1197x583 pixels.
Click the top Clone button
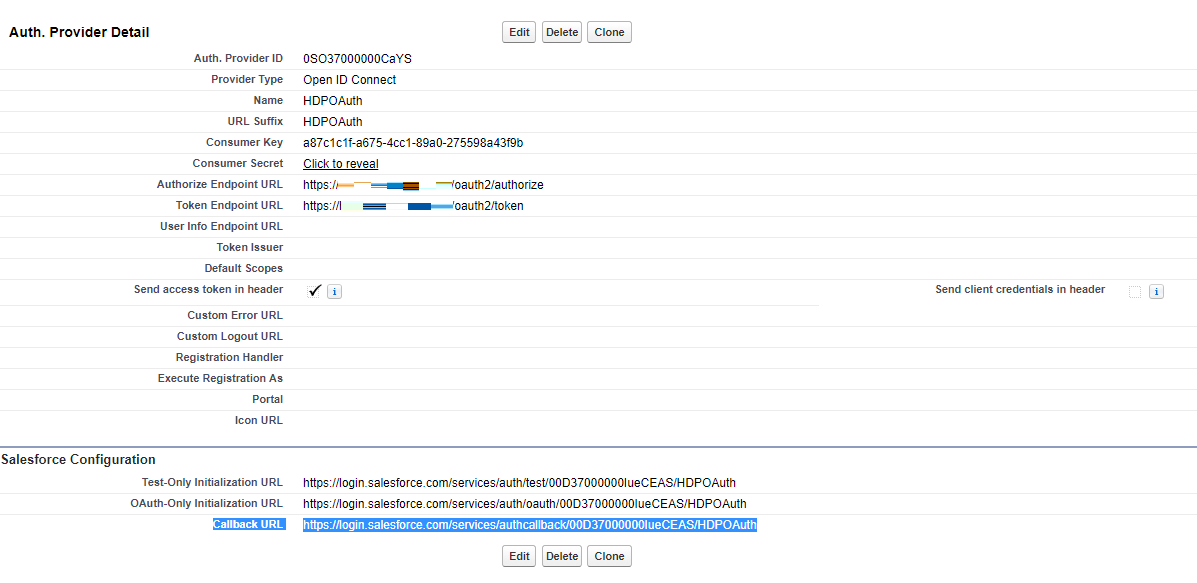click(x=609, y=32)
